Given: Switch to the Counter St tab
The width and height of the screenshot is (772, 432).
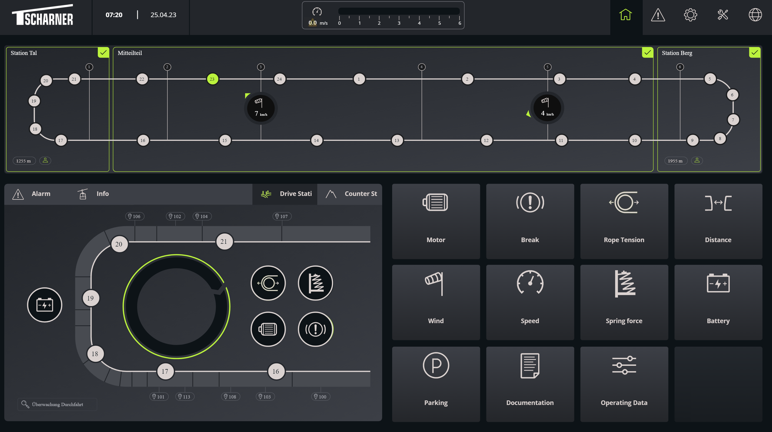Looking at the screenshot, I should [351, 194].
